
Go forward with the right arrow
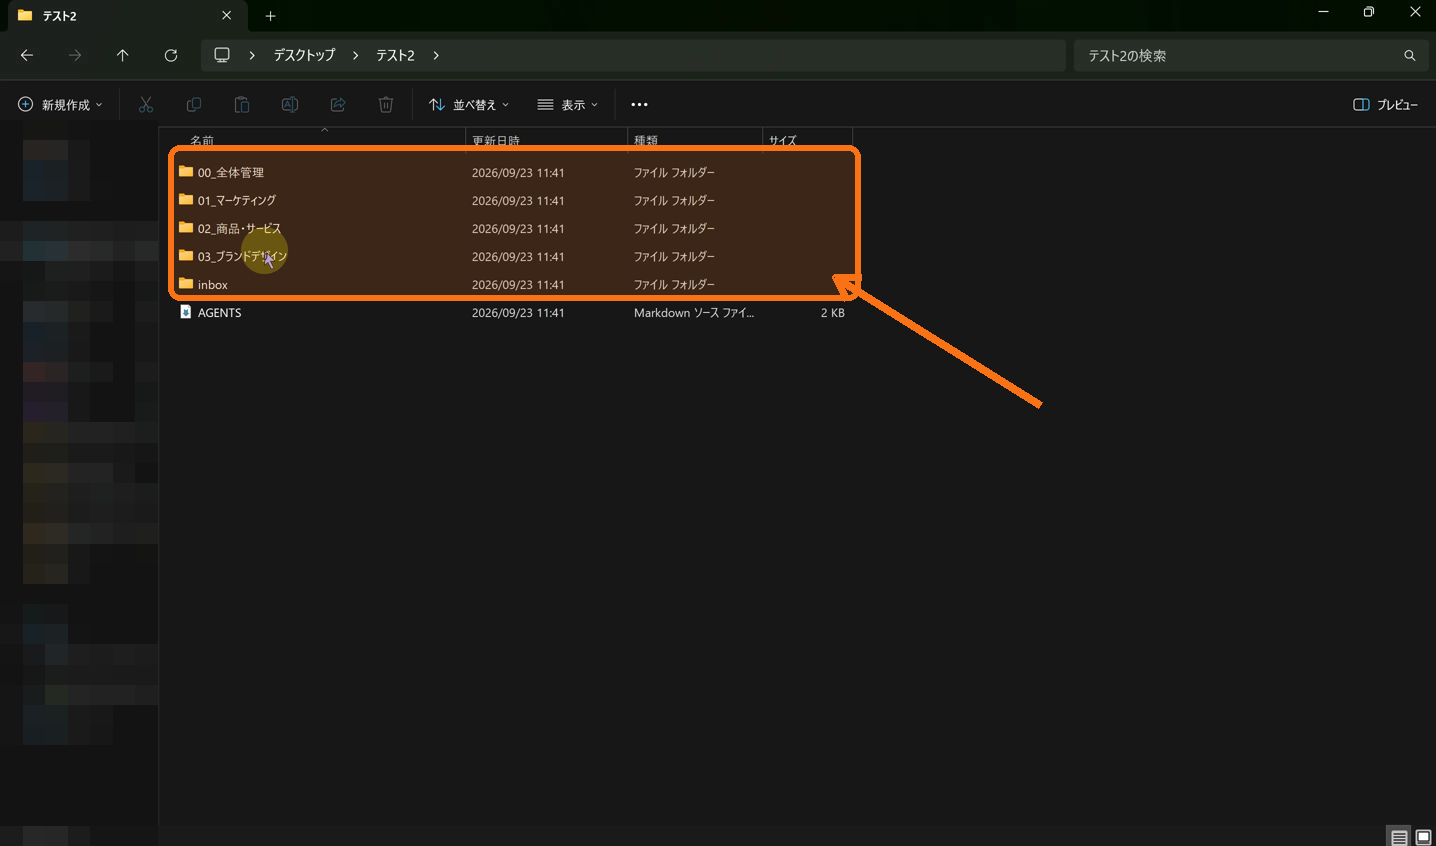(x=75, y=55)
